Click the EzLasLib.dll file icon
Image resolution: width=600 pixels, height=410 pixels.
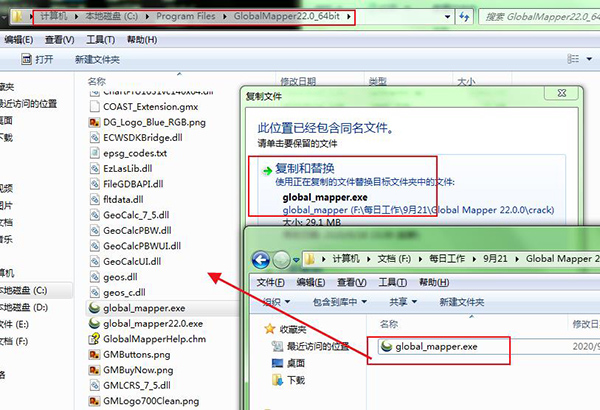pyautogui.click(x=94, y=168)
